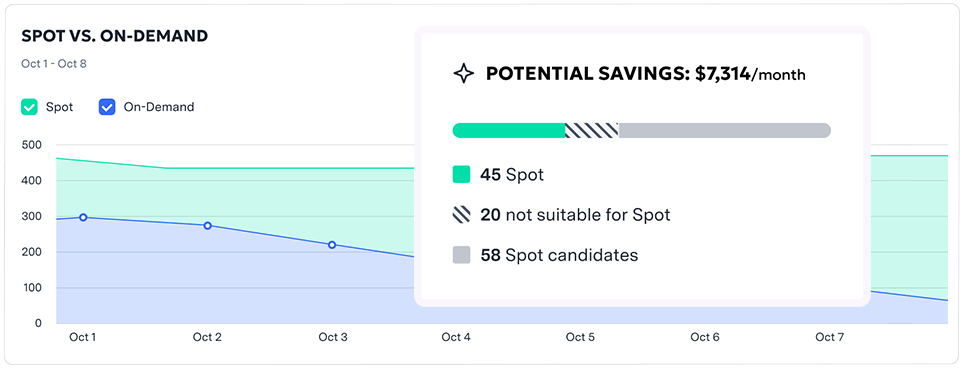Click the sparkle icon beside Potential Savings

(x=463, y=74)
